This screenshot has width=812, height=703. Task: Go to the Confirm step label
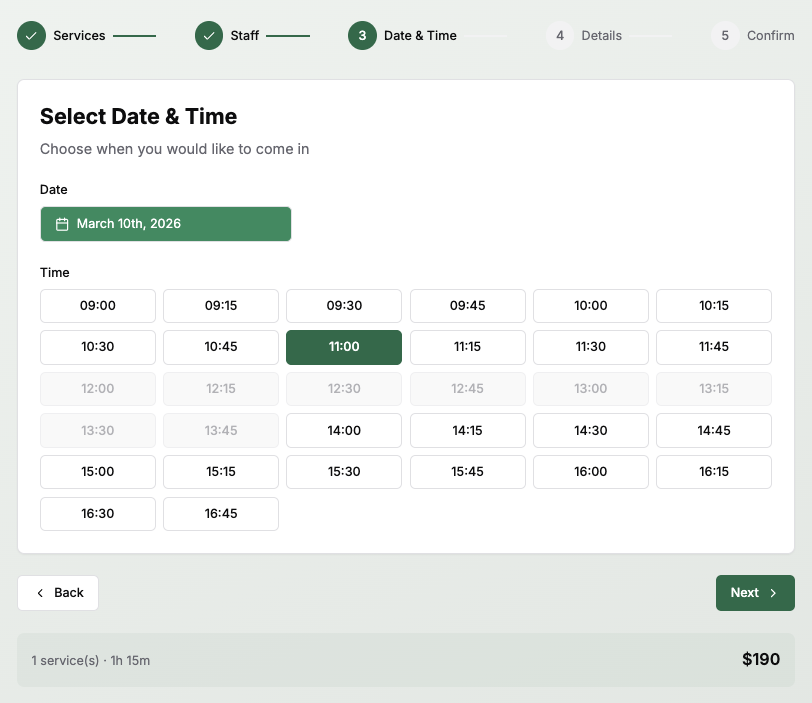[x=771, y=35]
